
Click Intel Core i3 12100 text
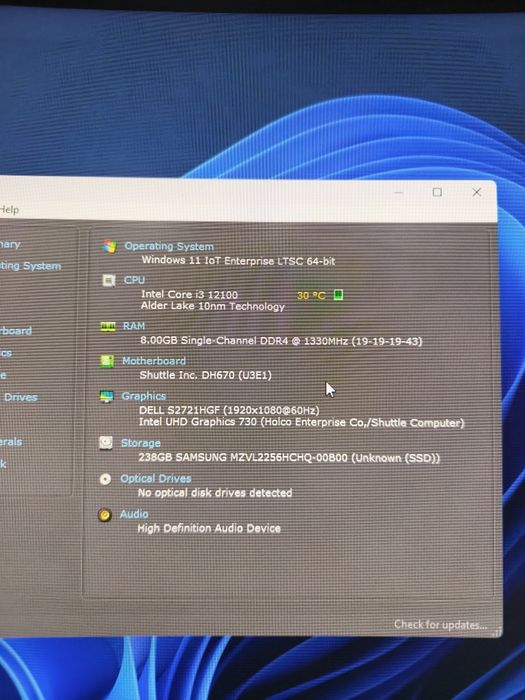(189, 294)
